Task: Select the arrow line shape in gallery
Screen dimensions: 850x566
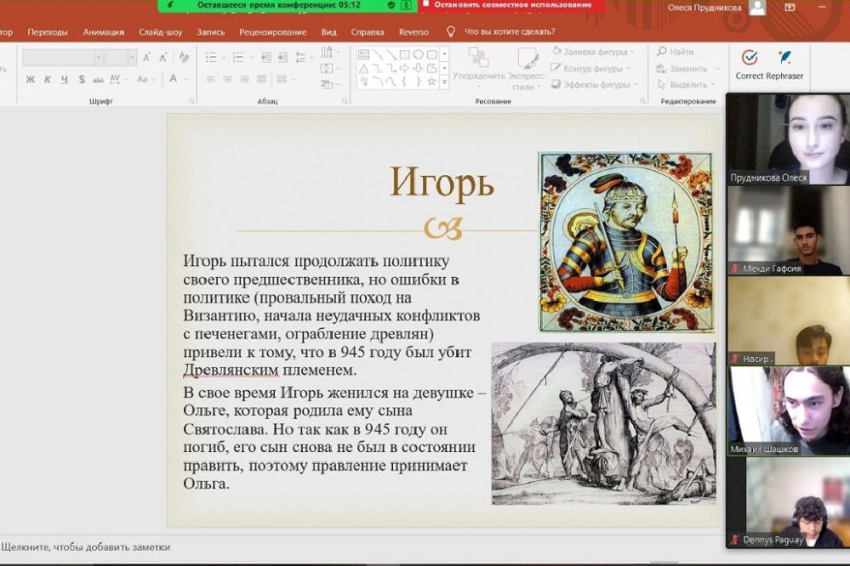Action: (x=391, y=55)
